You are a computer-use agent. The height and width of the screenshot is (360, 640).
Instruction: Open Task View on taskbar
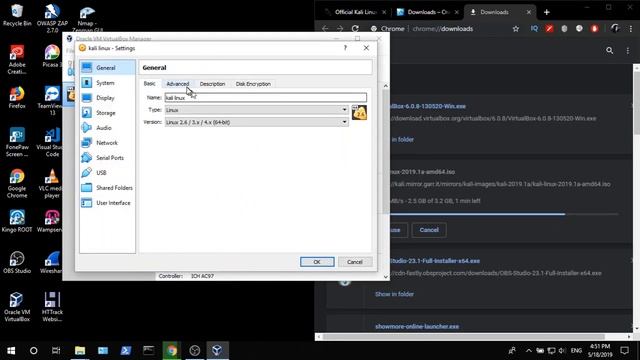[56, 351]
